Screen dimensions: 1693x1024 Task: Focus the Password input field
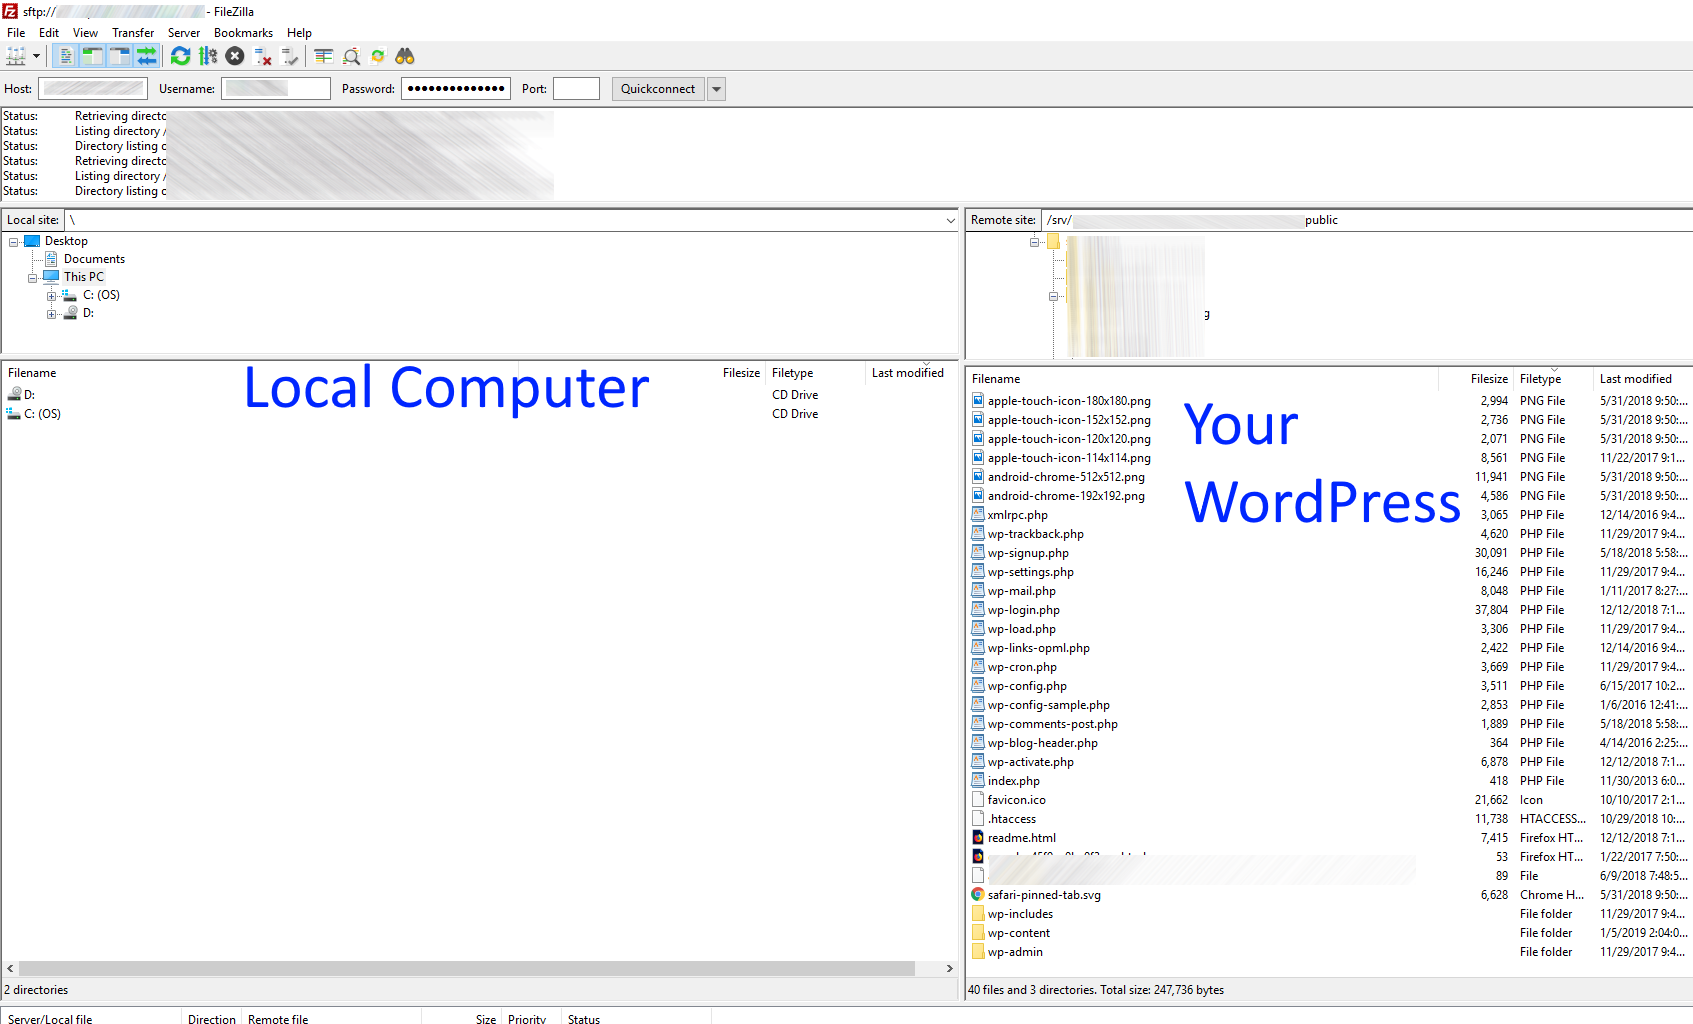pos(456,89)
